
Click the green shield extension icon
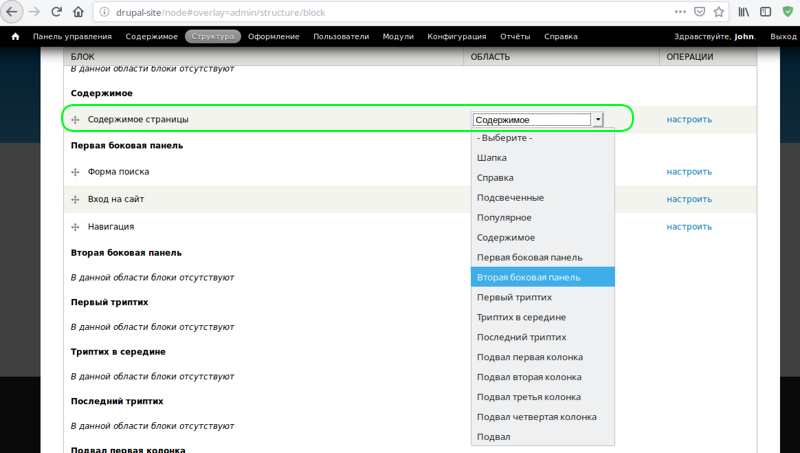(x=788, y=12)
